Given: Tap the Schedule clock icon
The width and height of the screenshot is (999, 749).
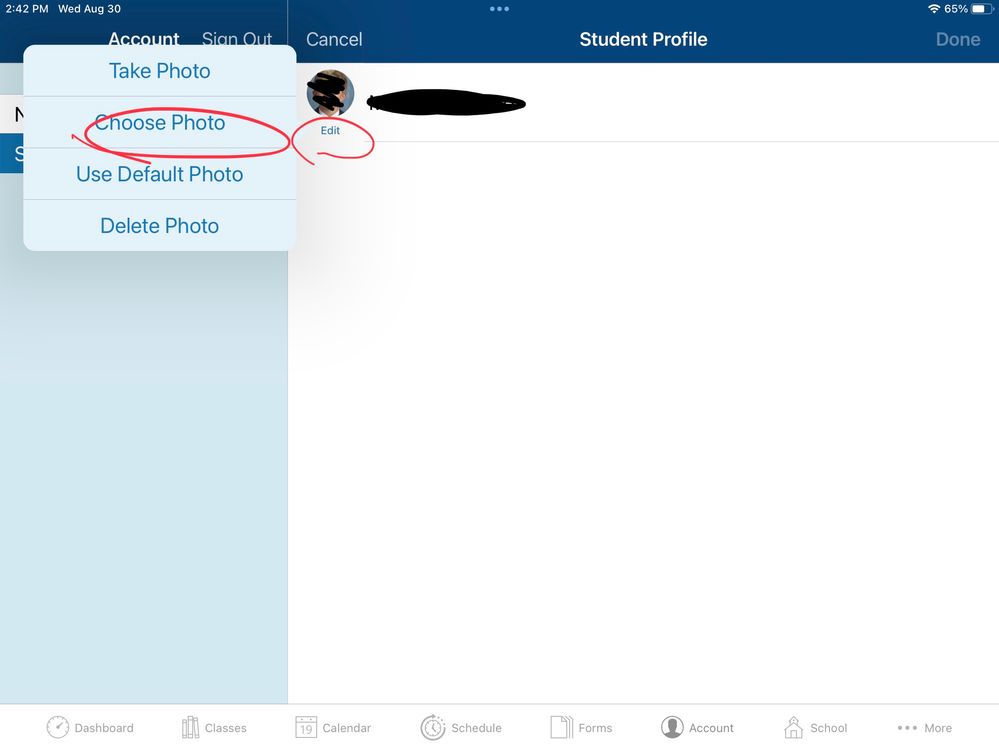Looking at the screenshot, I should point(433,727).
